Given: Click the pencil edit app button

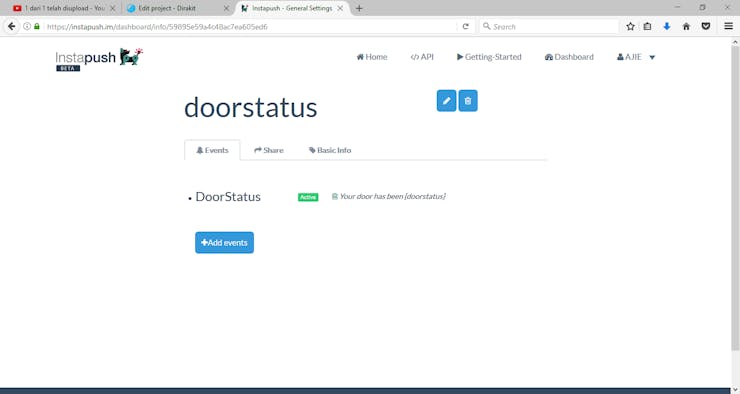Looking at the screenshot, I should click(446, 101).
